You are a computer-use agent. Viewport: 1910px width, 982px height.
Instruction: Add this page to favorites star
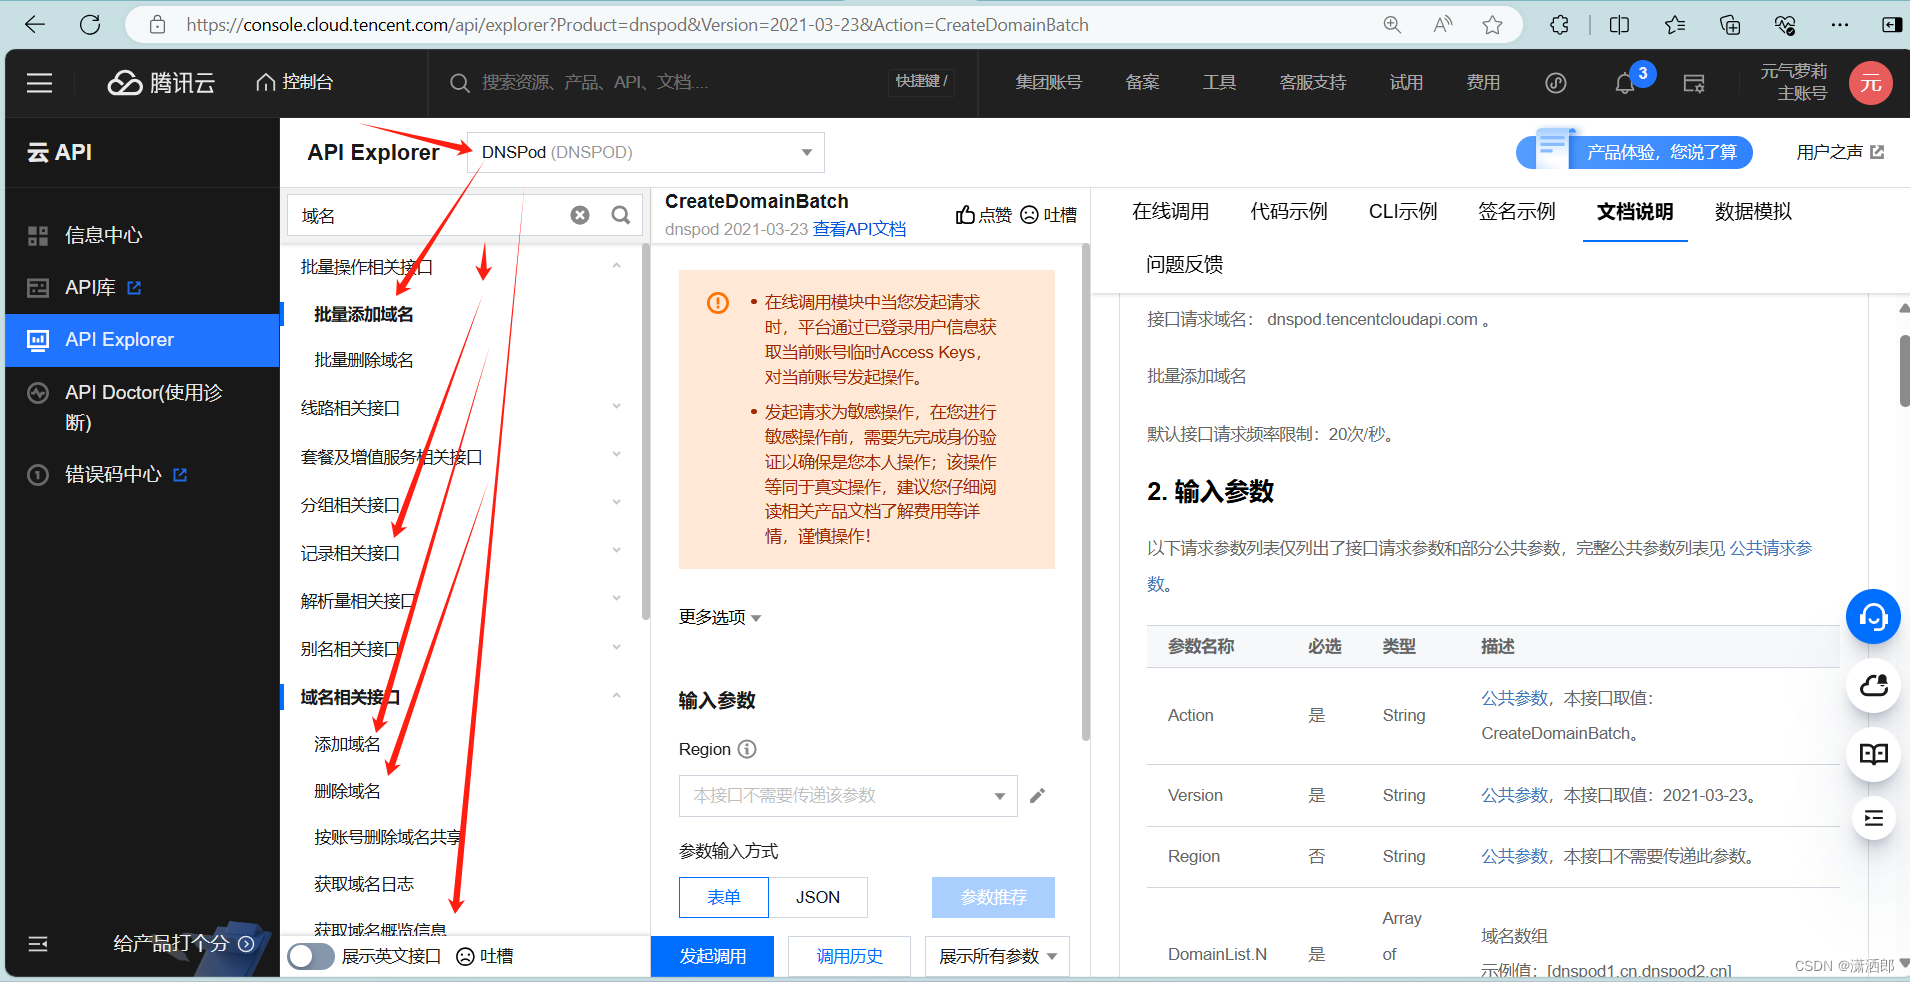click(x=1493, y=25)
